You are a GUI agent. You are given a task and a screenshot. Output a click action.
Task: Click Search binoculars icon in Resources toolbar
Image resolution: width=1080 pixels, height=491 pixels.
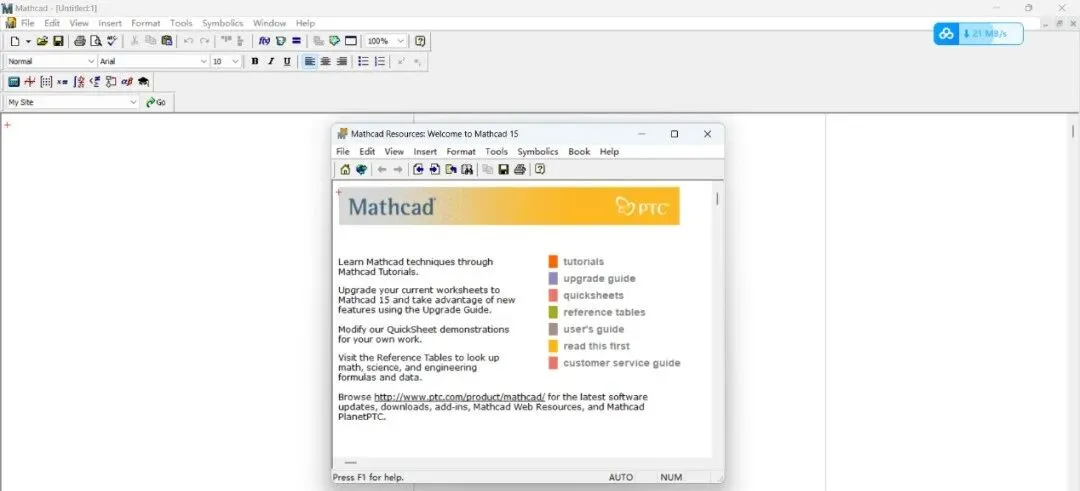coord(467,169)
